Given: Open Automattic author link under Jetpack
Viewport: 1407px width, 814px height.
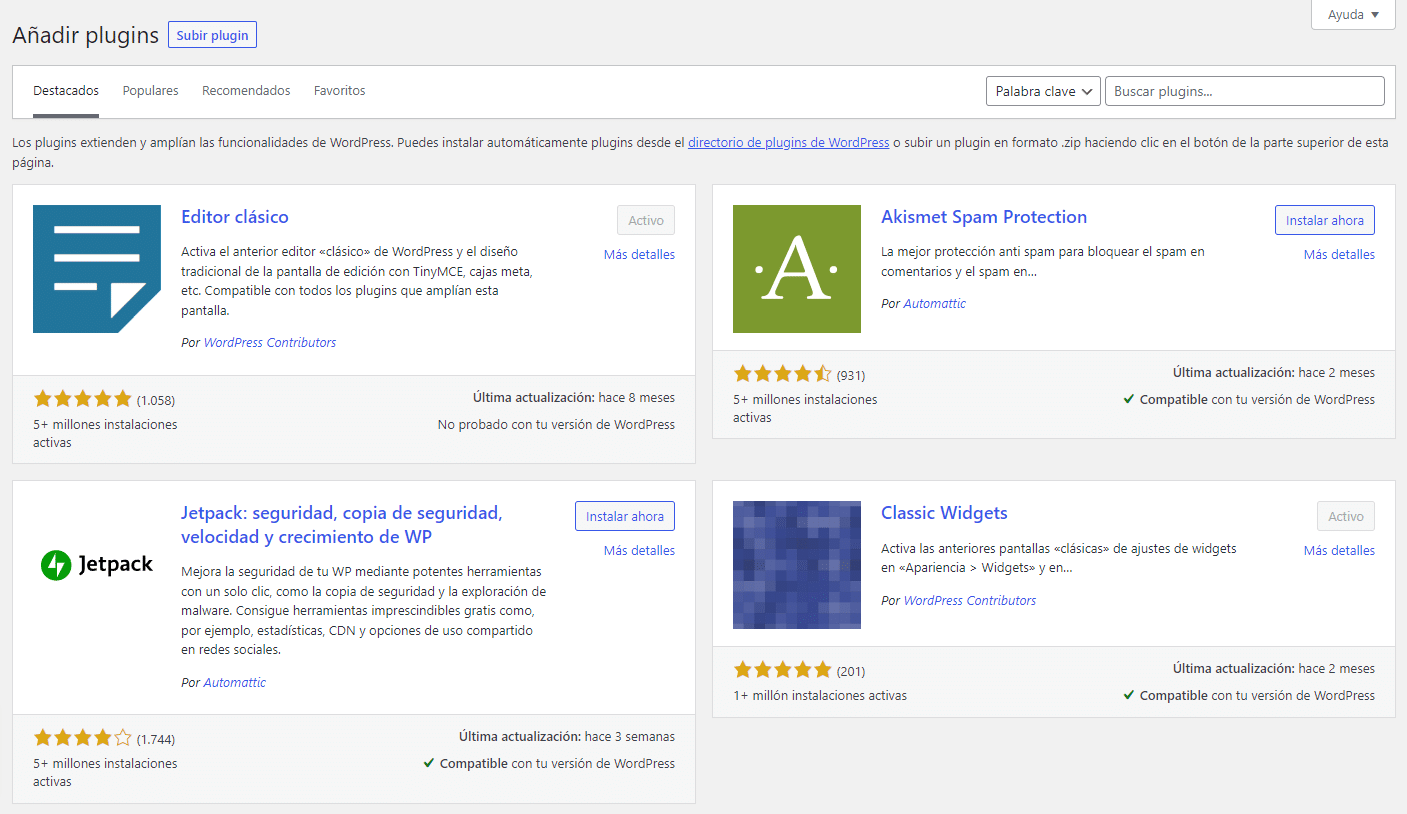Looking at the screenshot, I should pyautogui.click(x=235, y=683).
